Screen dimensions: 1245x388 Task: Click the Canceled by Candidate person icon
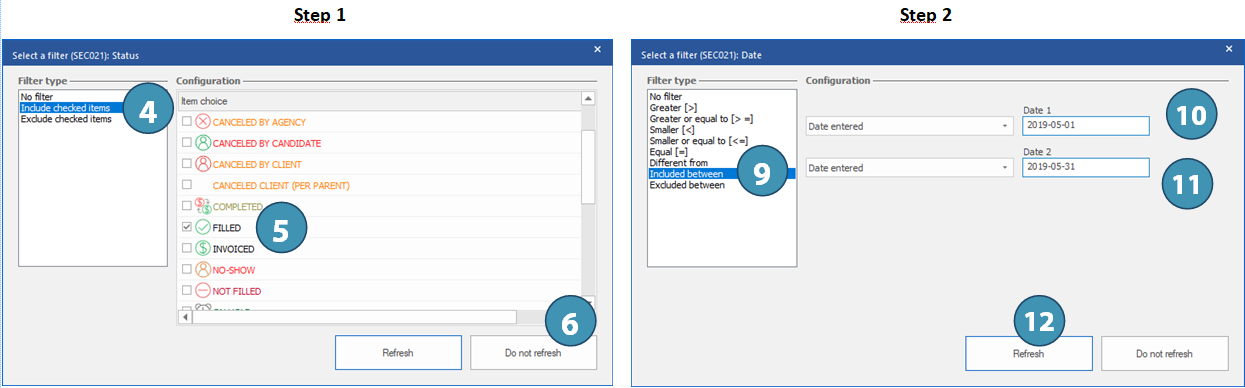pyautogui.click(x=203, y=143)
